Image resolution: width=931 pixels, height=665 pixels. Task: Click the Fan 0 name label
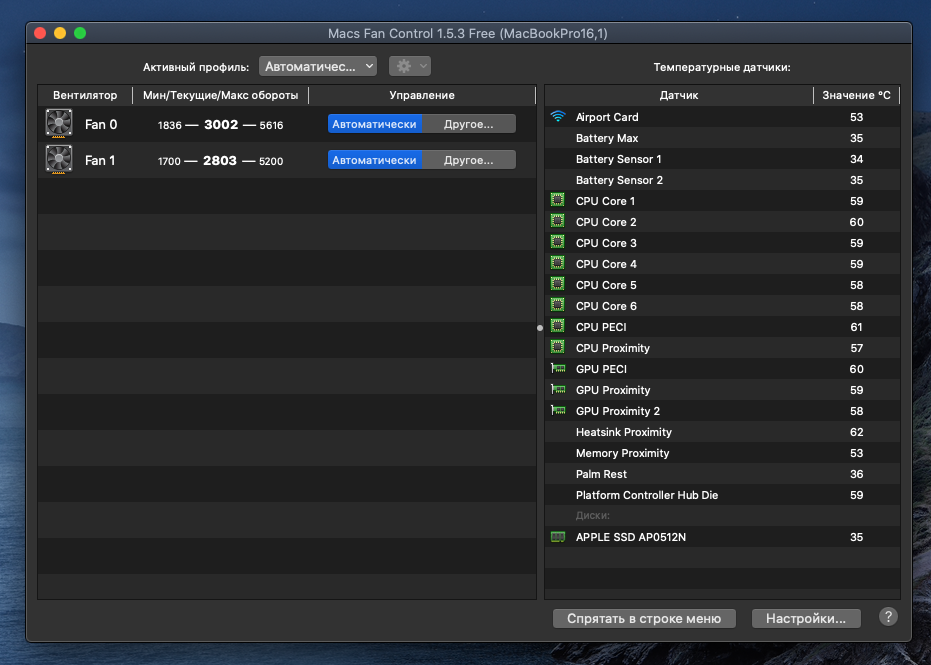pyautogui.click(x=101, y=124)
